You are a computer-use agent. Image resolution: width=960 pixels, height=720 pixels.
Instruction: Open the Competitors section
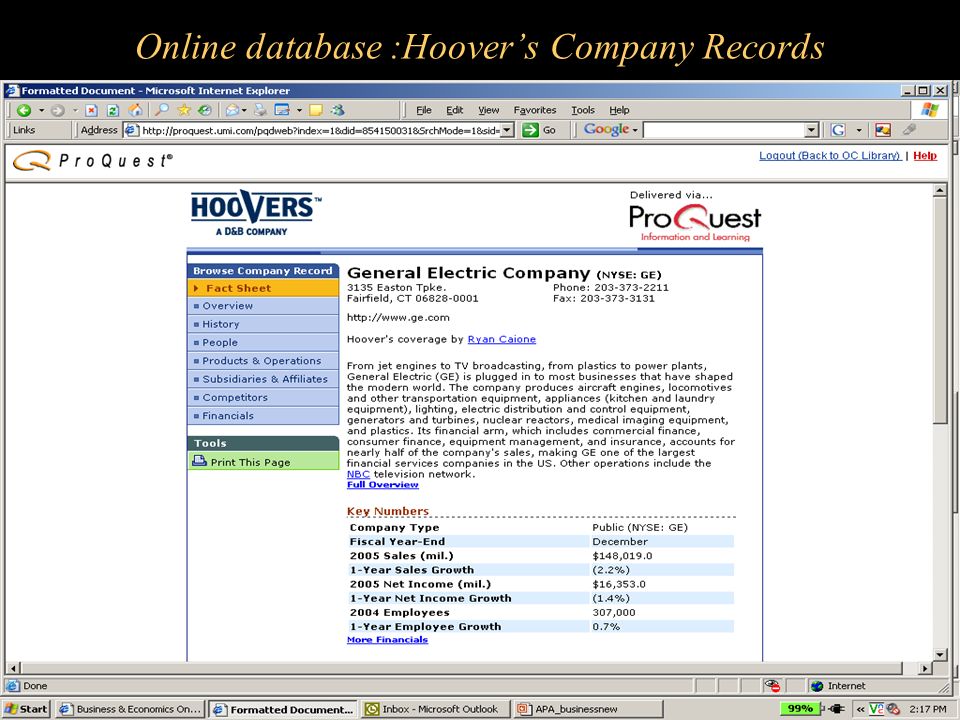(263, 397)
